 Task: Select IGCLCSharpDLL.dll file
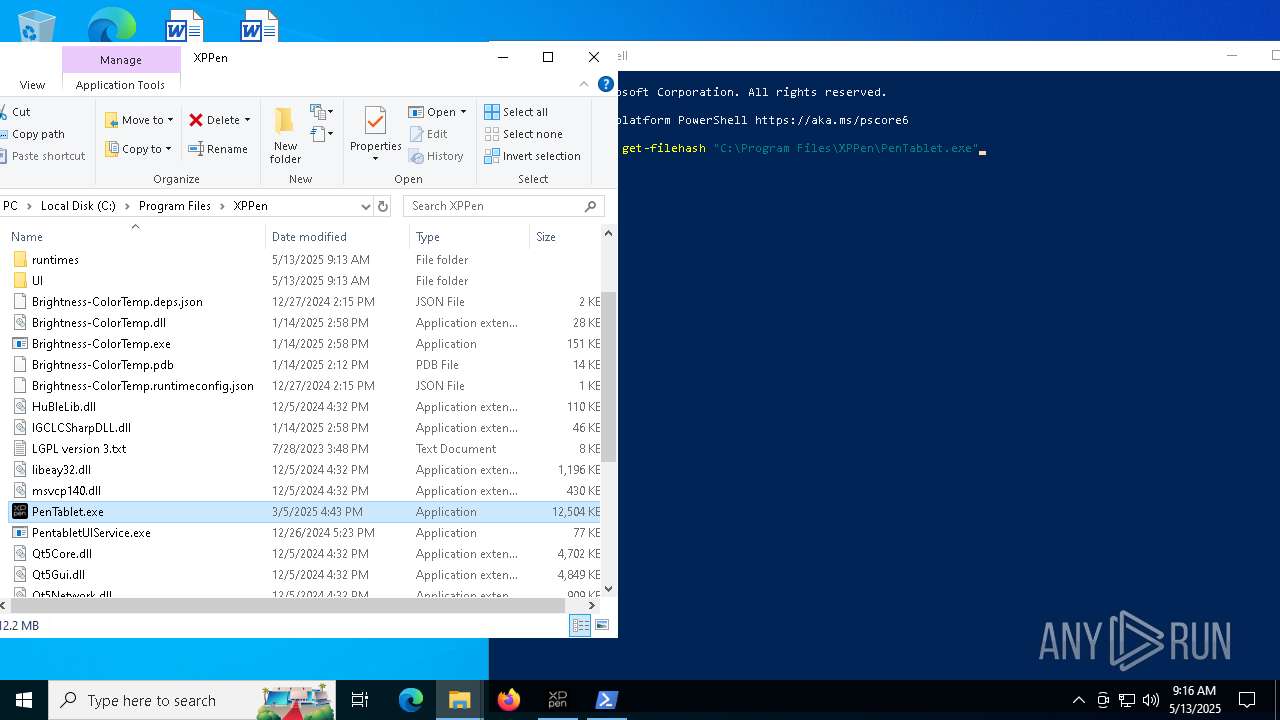click(x=81, y=428)
